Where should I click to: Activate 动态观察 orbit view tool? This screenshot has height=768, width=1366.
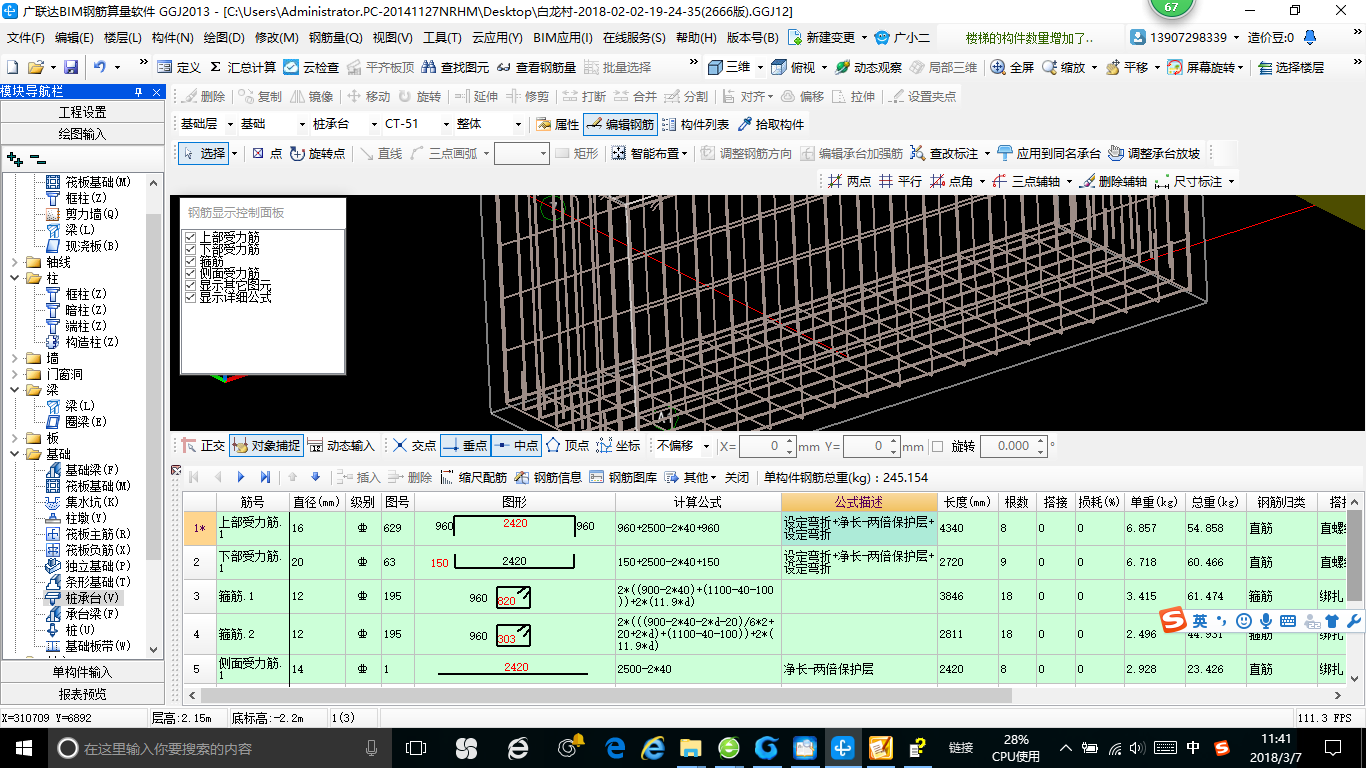868,67
